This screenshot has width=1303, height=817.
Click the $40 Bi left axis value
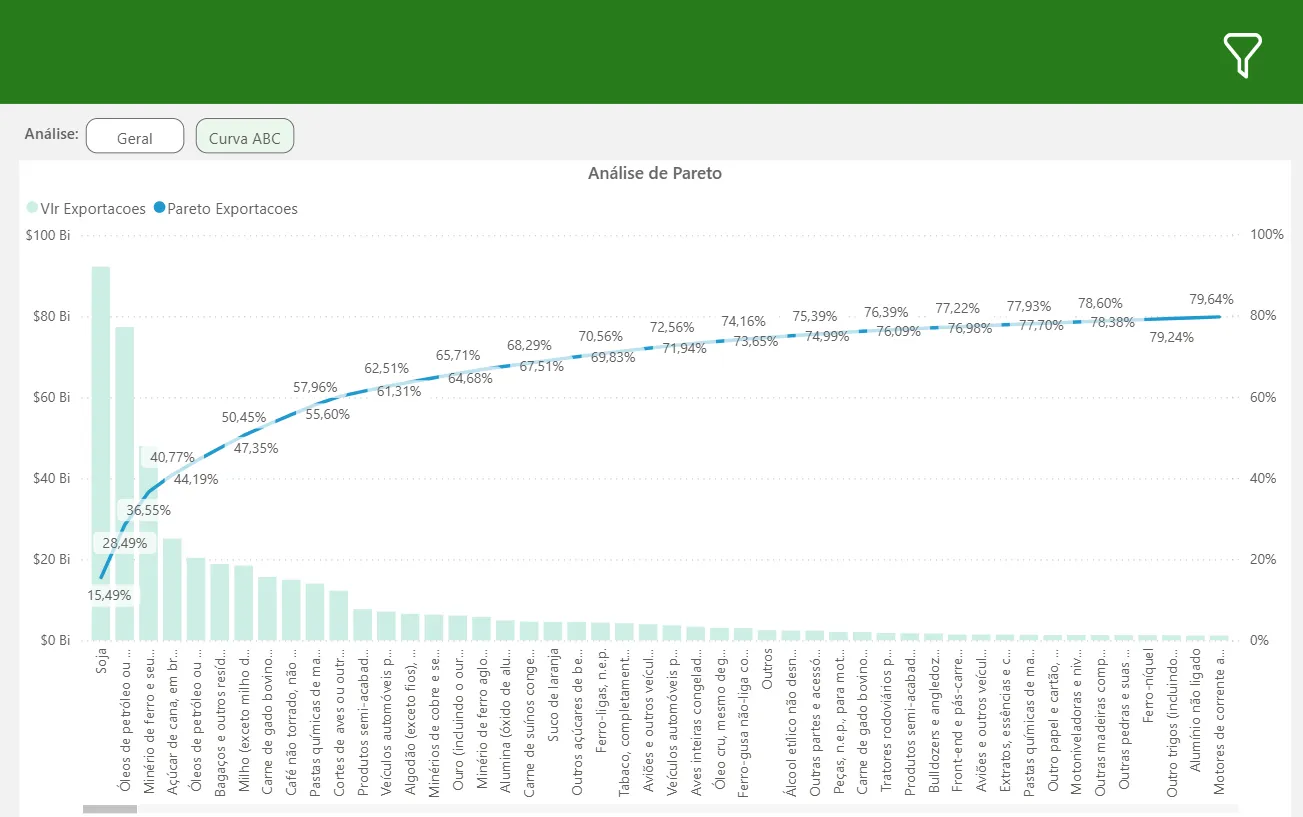[53, 478]
